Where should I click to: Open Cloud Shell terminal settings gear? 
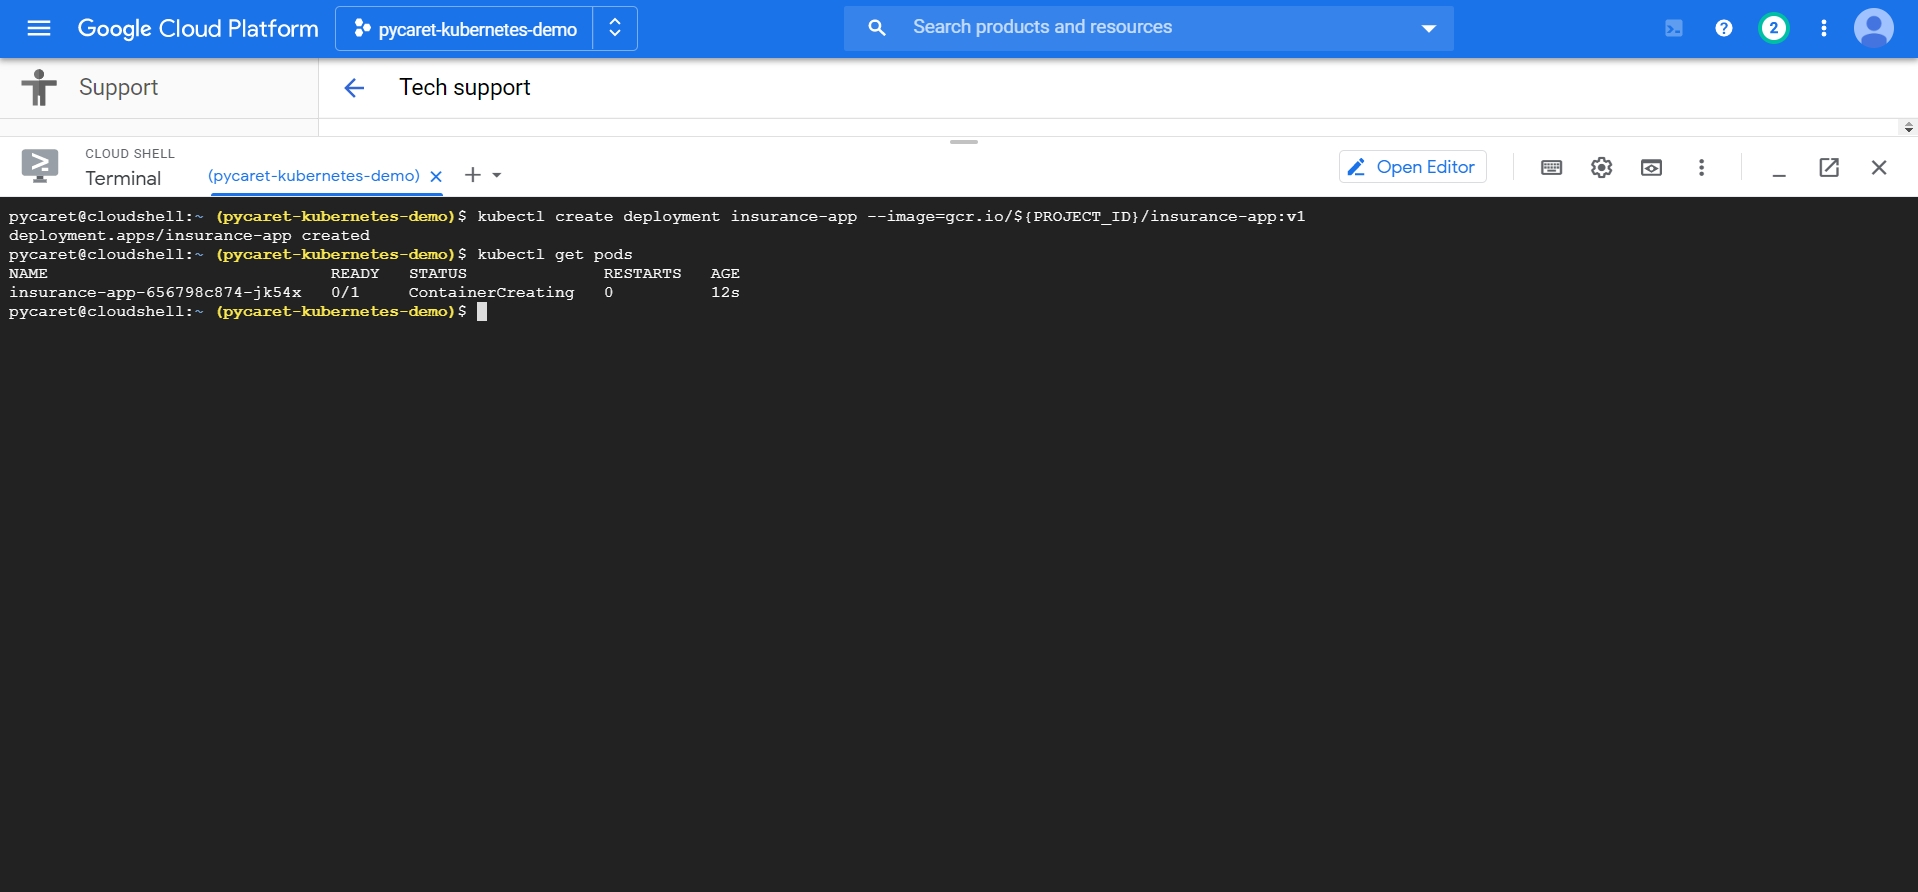click(x=1601, y=167)
